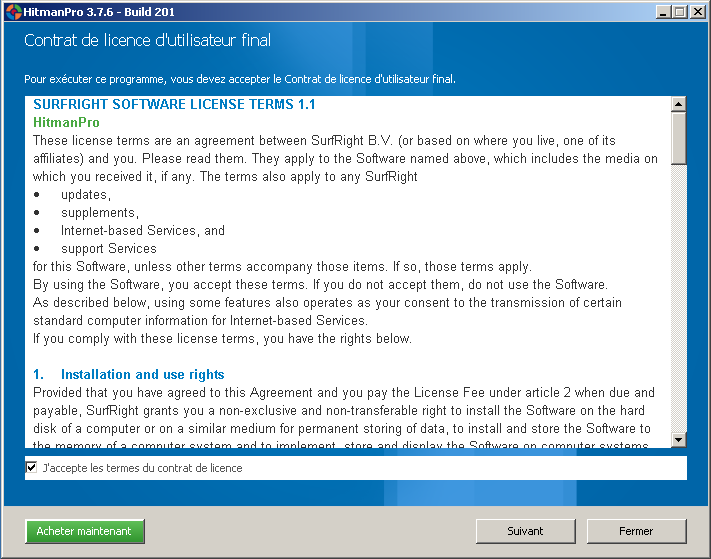Minimize the HitmanPro window
Viewport: 711px width, 559px height.
click(664, 12)
